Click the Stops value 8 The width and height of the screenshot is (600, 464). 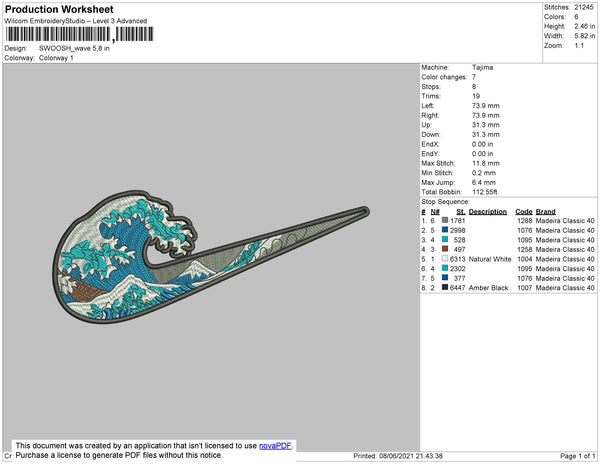pos(474,86)
